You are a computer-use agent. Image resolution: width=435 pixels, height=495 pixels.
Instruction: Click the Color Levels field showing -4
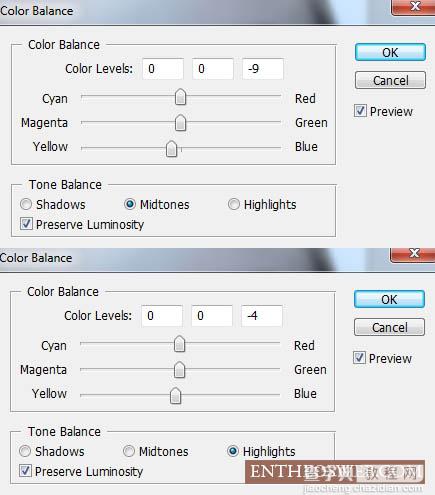[262, 316]
